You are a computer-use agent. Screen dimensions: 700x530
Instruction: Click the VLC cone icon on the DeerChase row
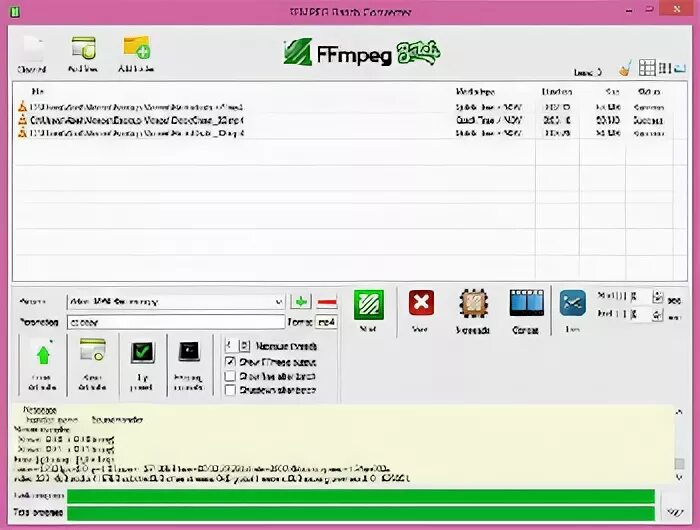(22, 120)
